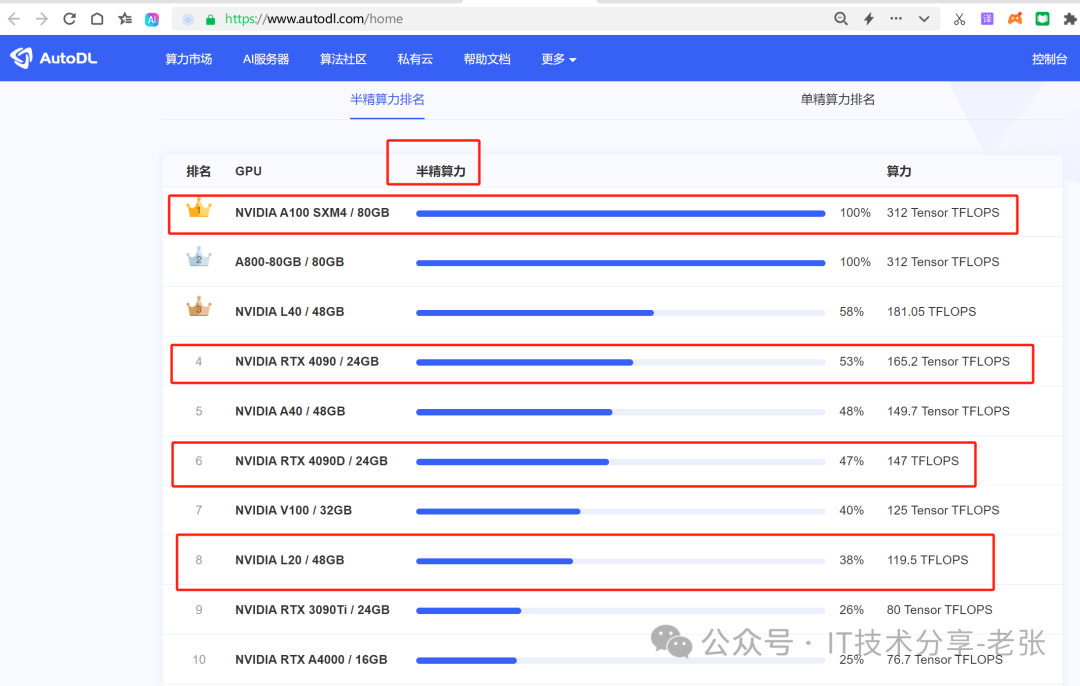Click the gold rank 1 crown icon

coord(199,208)
